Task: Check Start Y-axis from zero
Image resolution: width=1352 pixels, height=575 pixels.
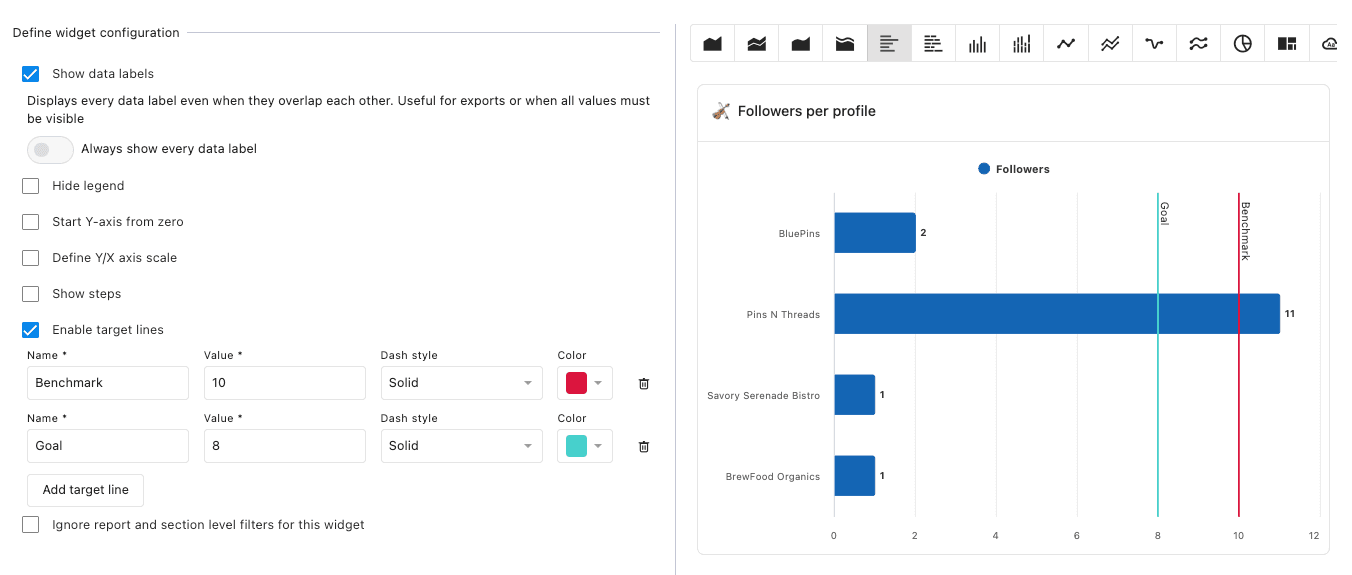Action: (x=31, y=222)
